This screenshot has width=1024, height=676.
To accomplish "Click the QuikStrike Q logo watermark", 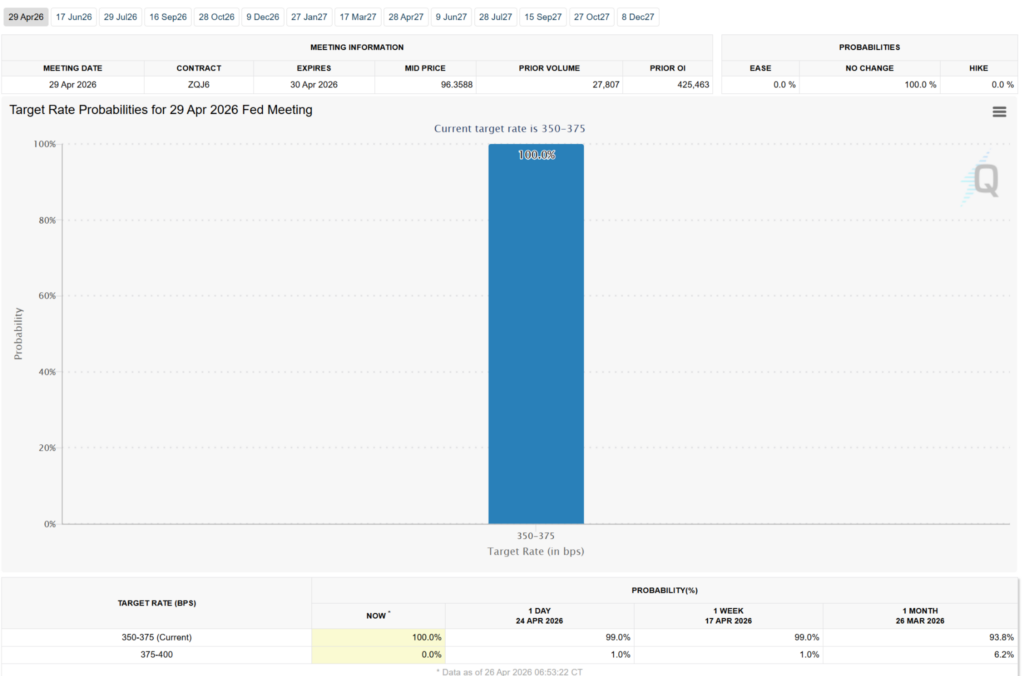I will [x=981, y=180].
